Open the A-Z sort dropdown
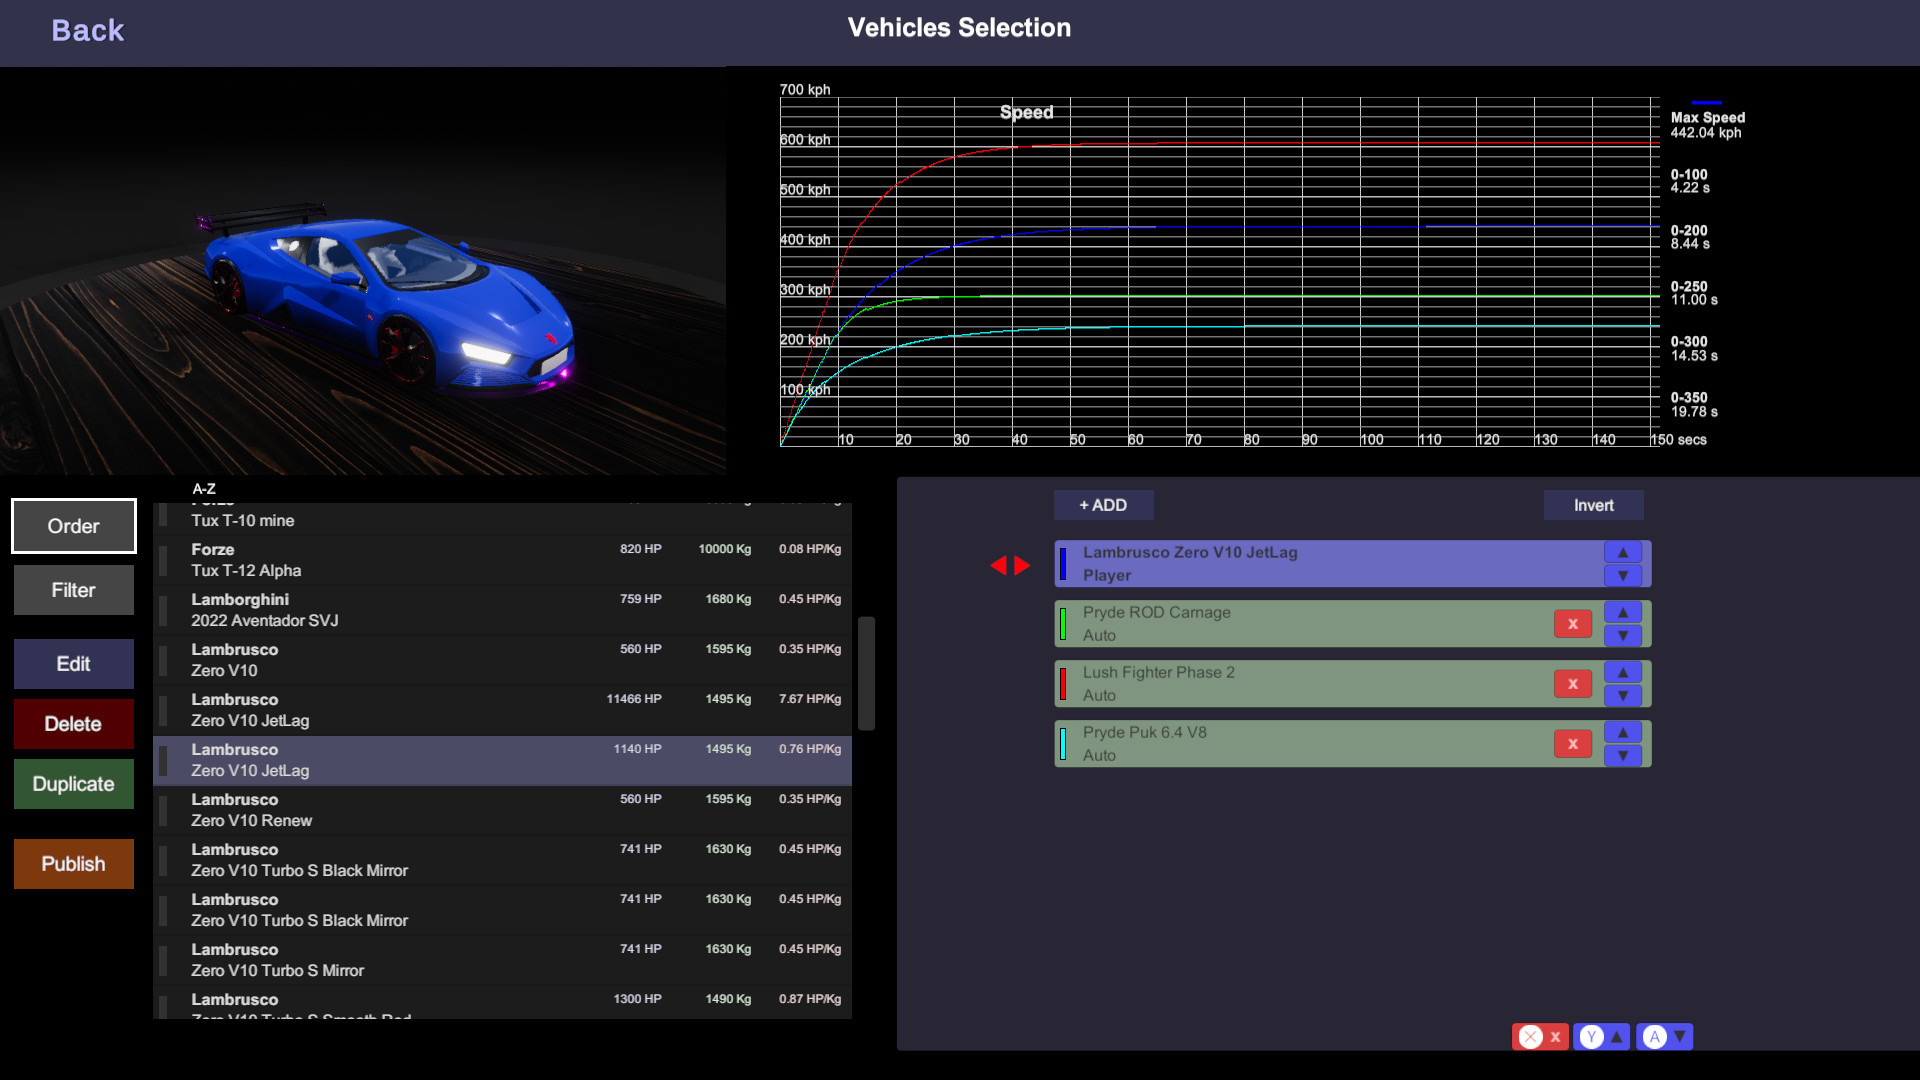1920x1080 pixels. coord(204,488)
